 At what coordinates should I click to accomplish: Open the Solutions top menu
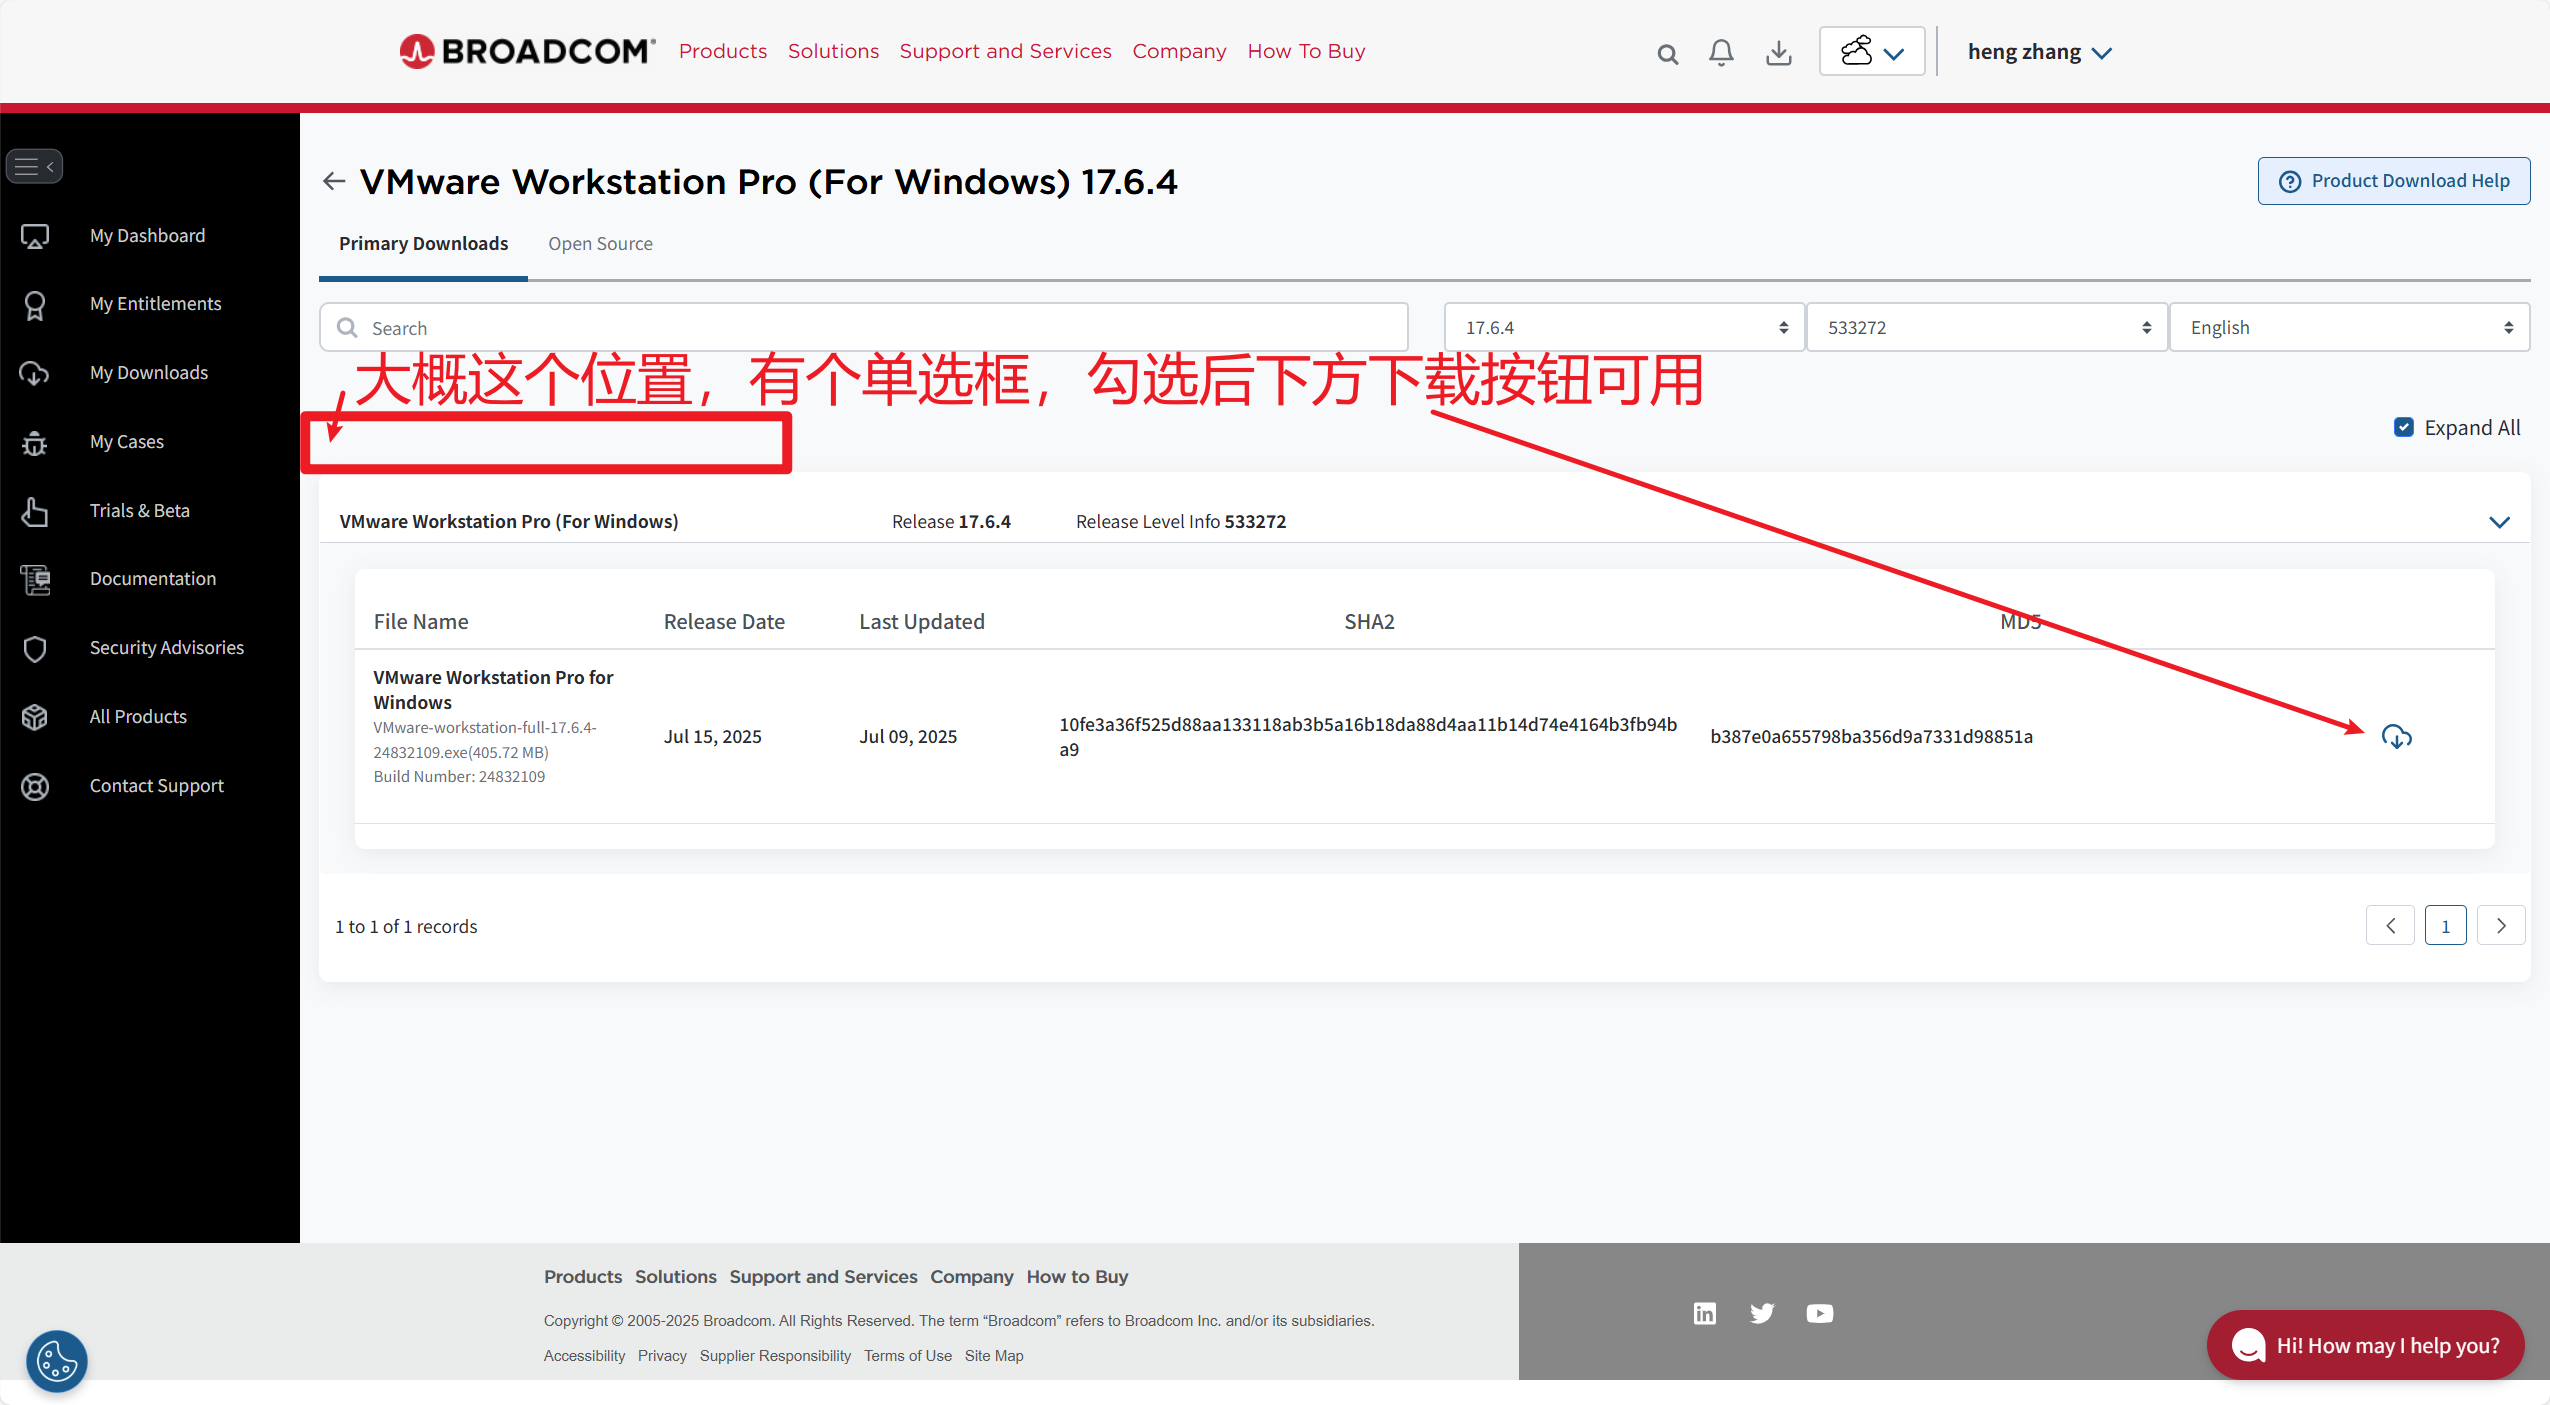[x=833, y=51]
